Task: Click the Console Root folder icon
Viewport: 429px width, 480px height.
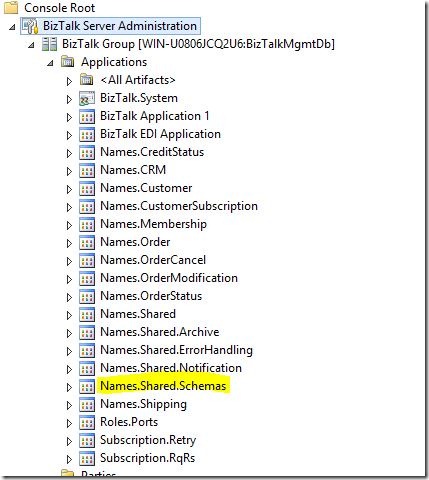Action: click(x=11, y=8)
